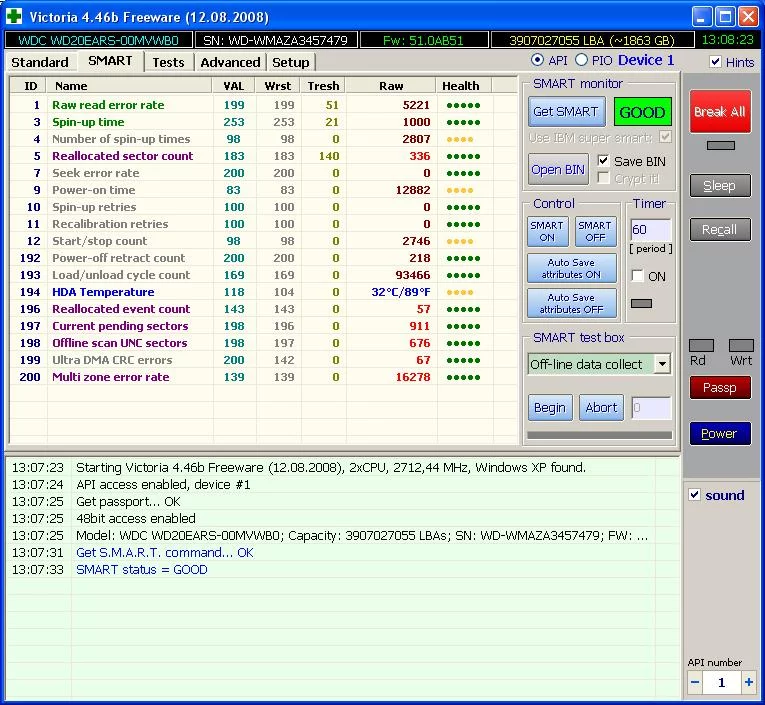Increase API number with plus button
Screen dimensions: 765x705
(749, 682)
